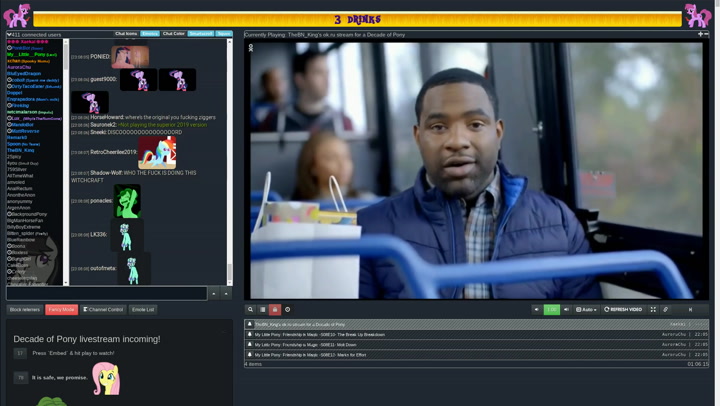Click the red playlist lock icon
The height and width of the screenshot is (406, 720).
(x=275, y=310)
